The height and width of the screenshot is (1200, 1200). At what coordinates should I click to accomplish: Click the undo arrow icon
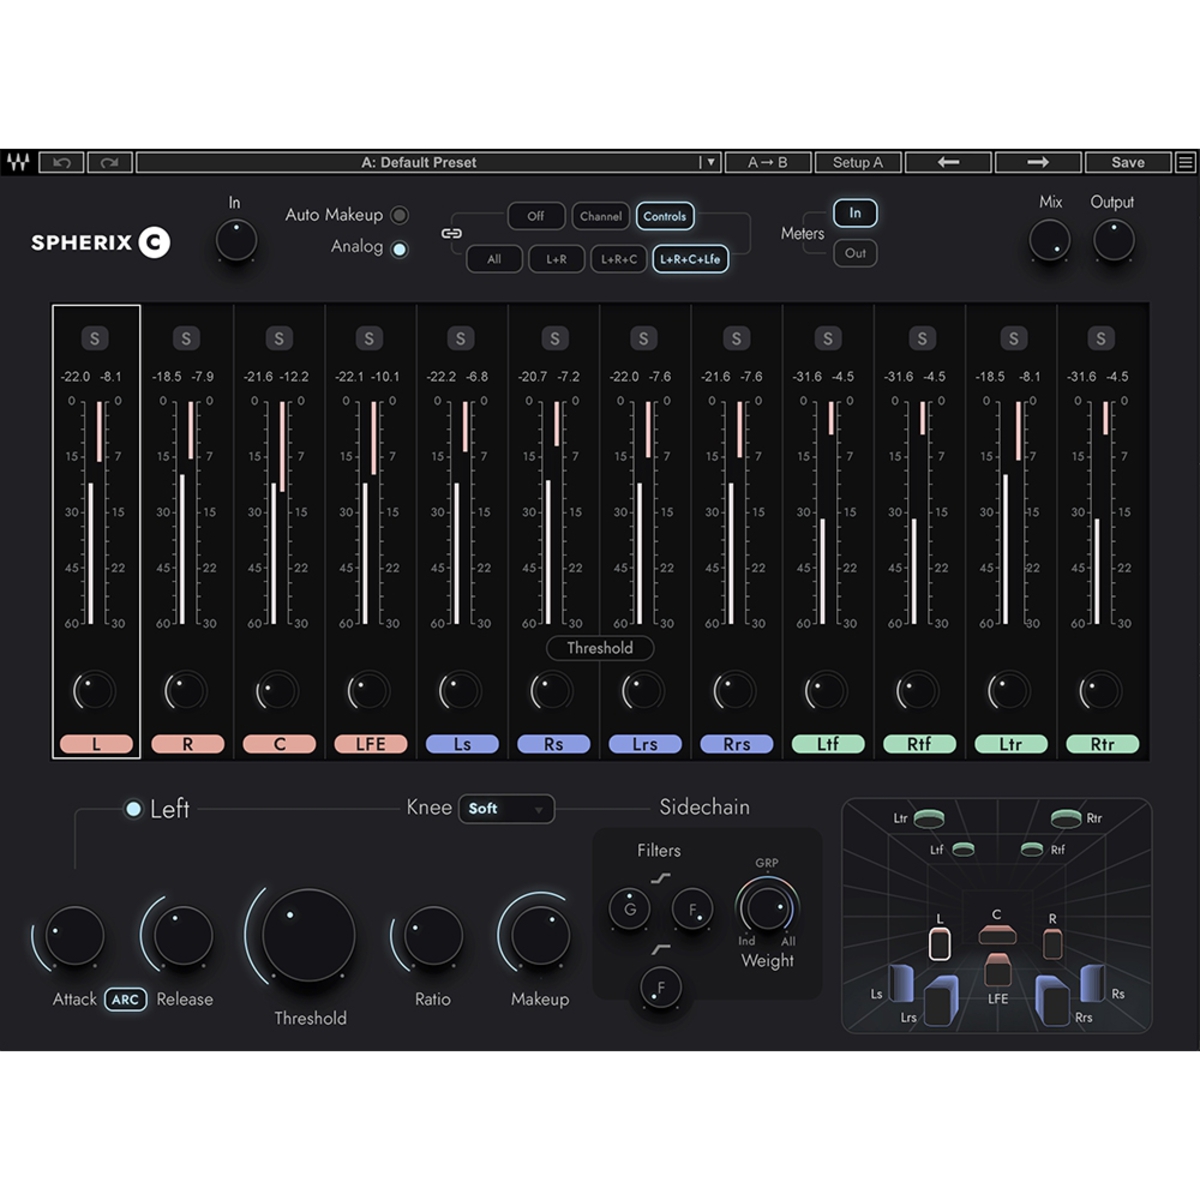pos(62,162)
